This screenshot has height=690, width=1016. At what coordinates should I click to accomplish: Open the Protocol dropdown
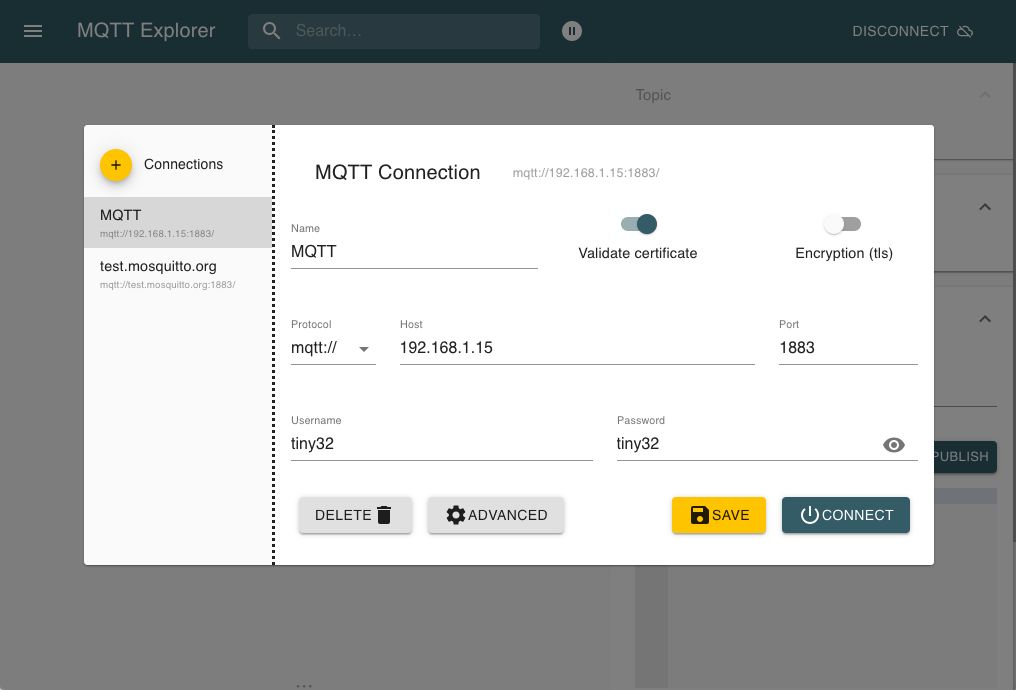click(333, 348)
